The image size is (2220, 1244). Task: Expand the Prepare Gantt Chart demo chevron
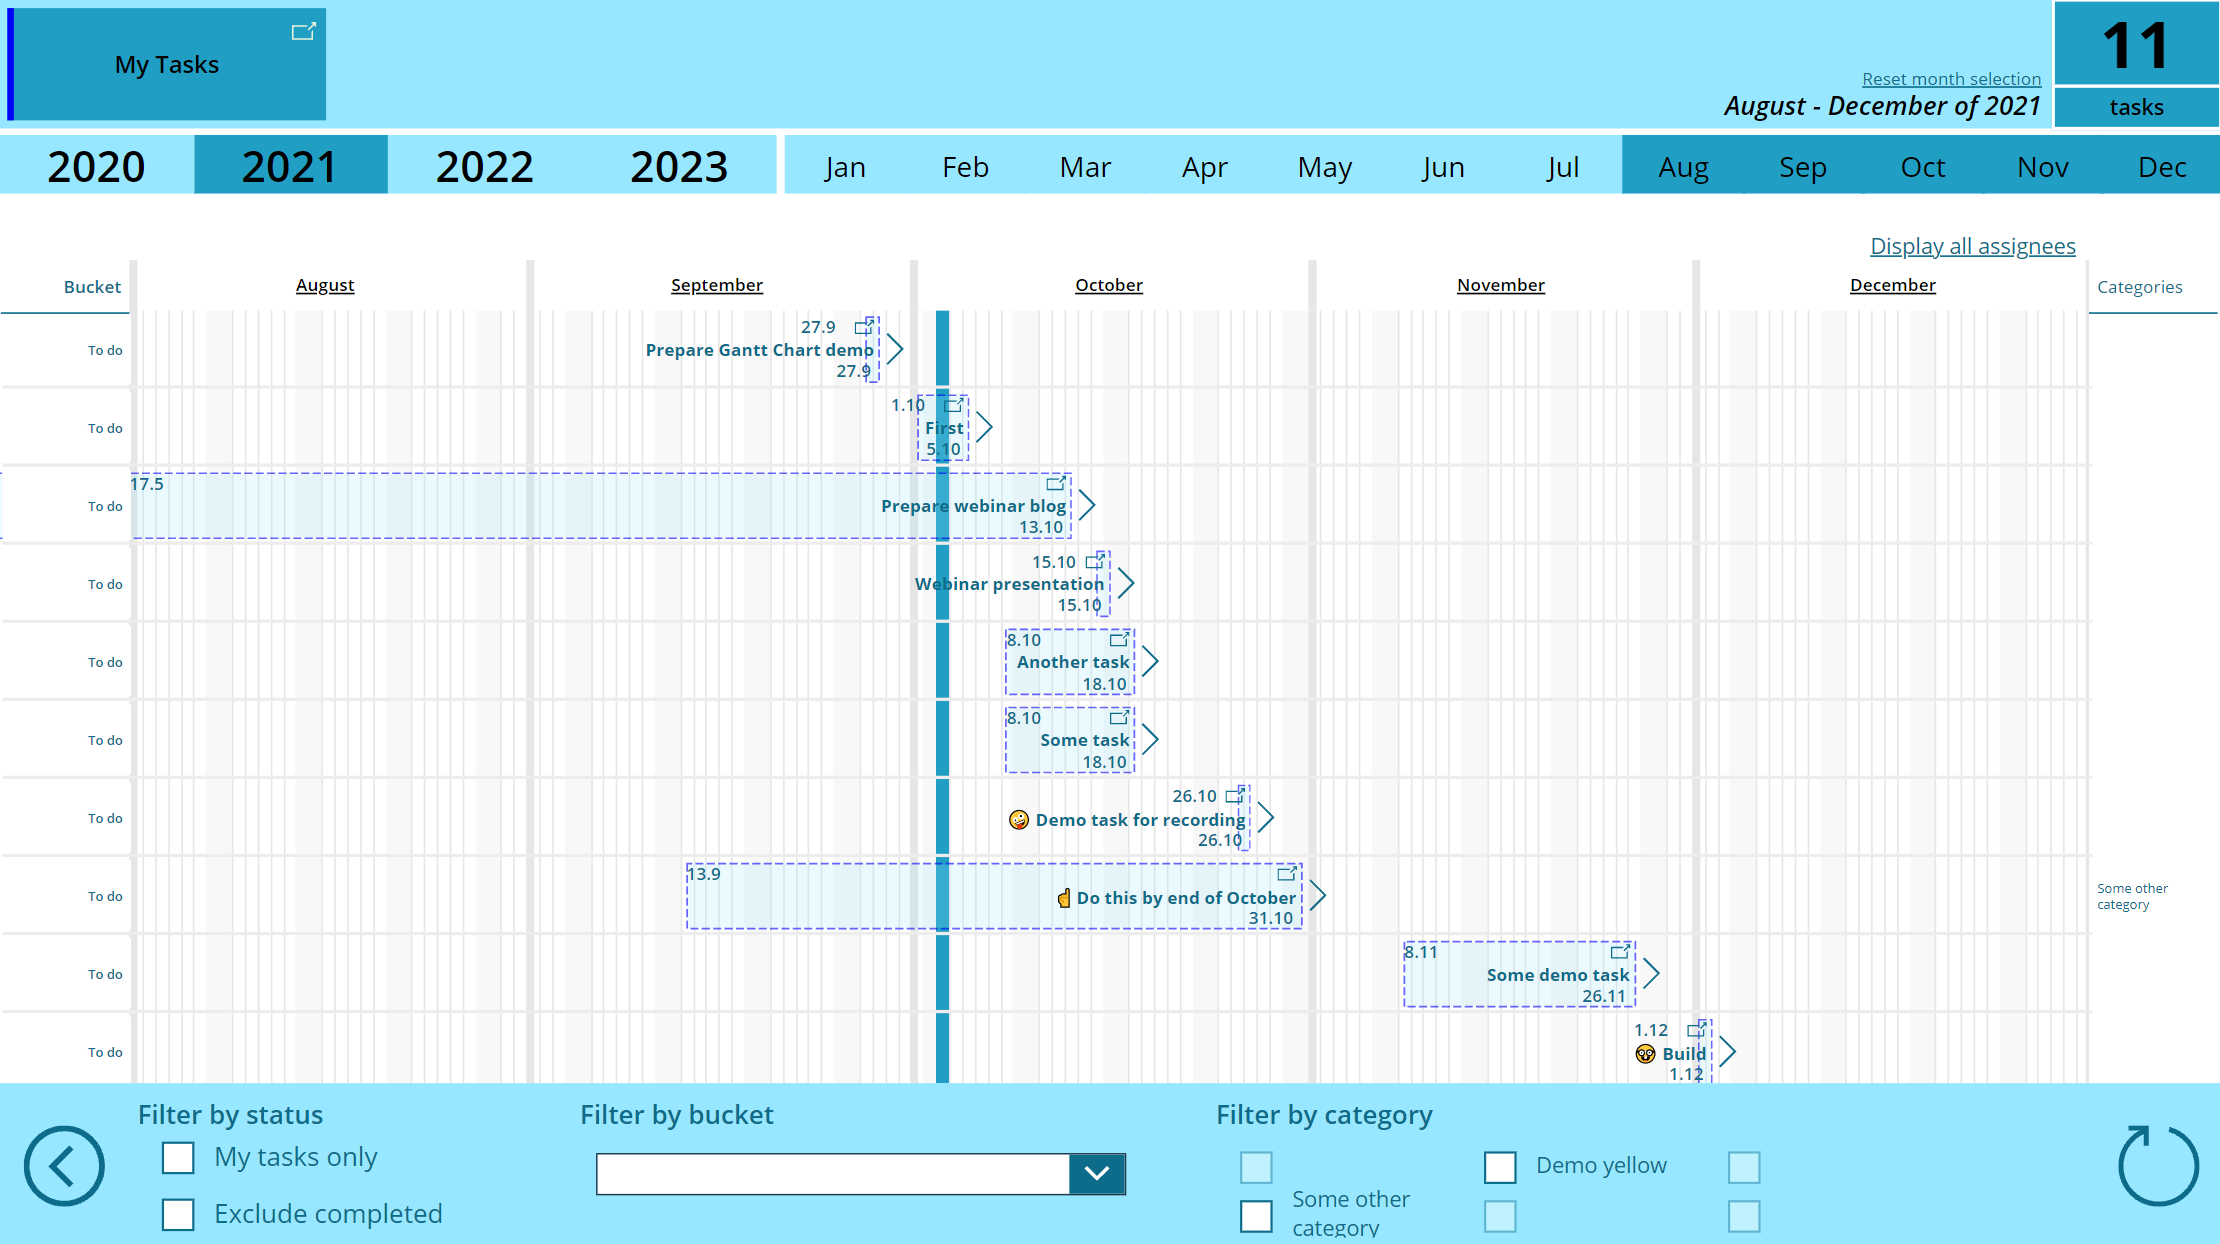pyautogui.click(x=895, y=349)
